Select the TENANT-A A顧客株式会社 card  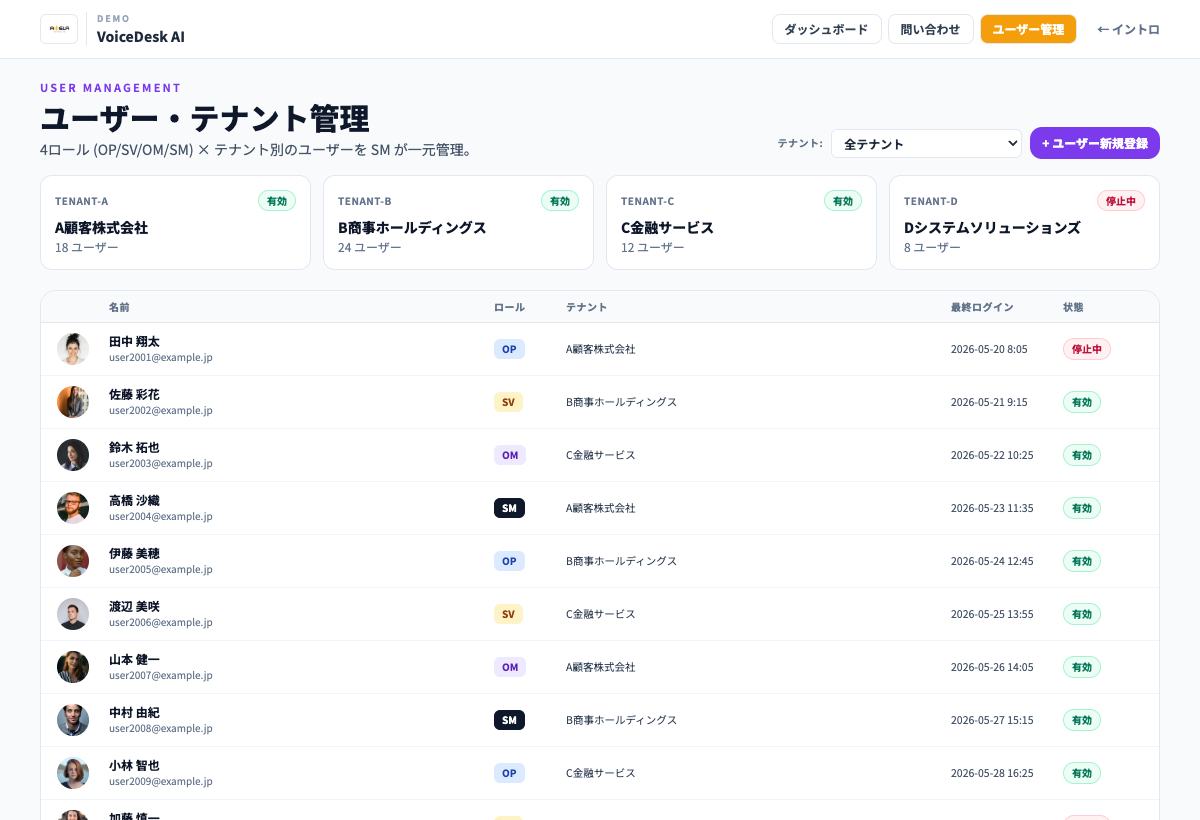(x=175, y=223)
